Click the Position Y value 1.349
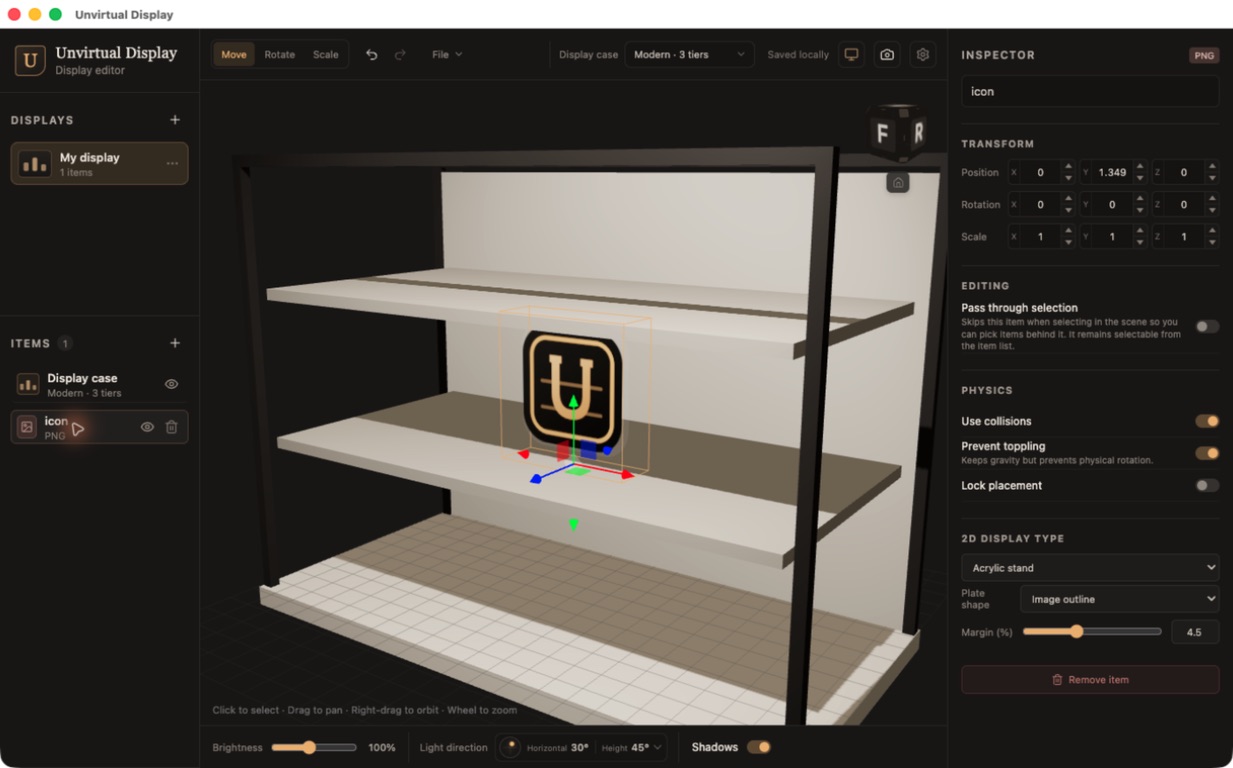Screen dimensions: 1233x768 tap(1113, 173)
